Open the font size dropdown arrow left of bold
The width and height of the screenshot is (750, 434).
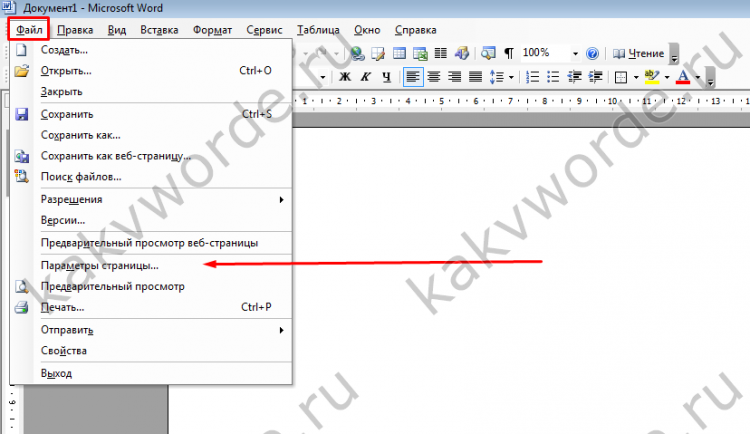coord(323,77)
